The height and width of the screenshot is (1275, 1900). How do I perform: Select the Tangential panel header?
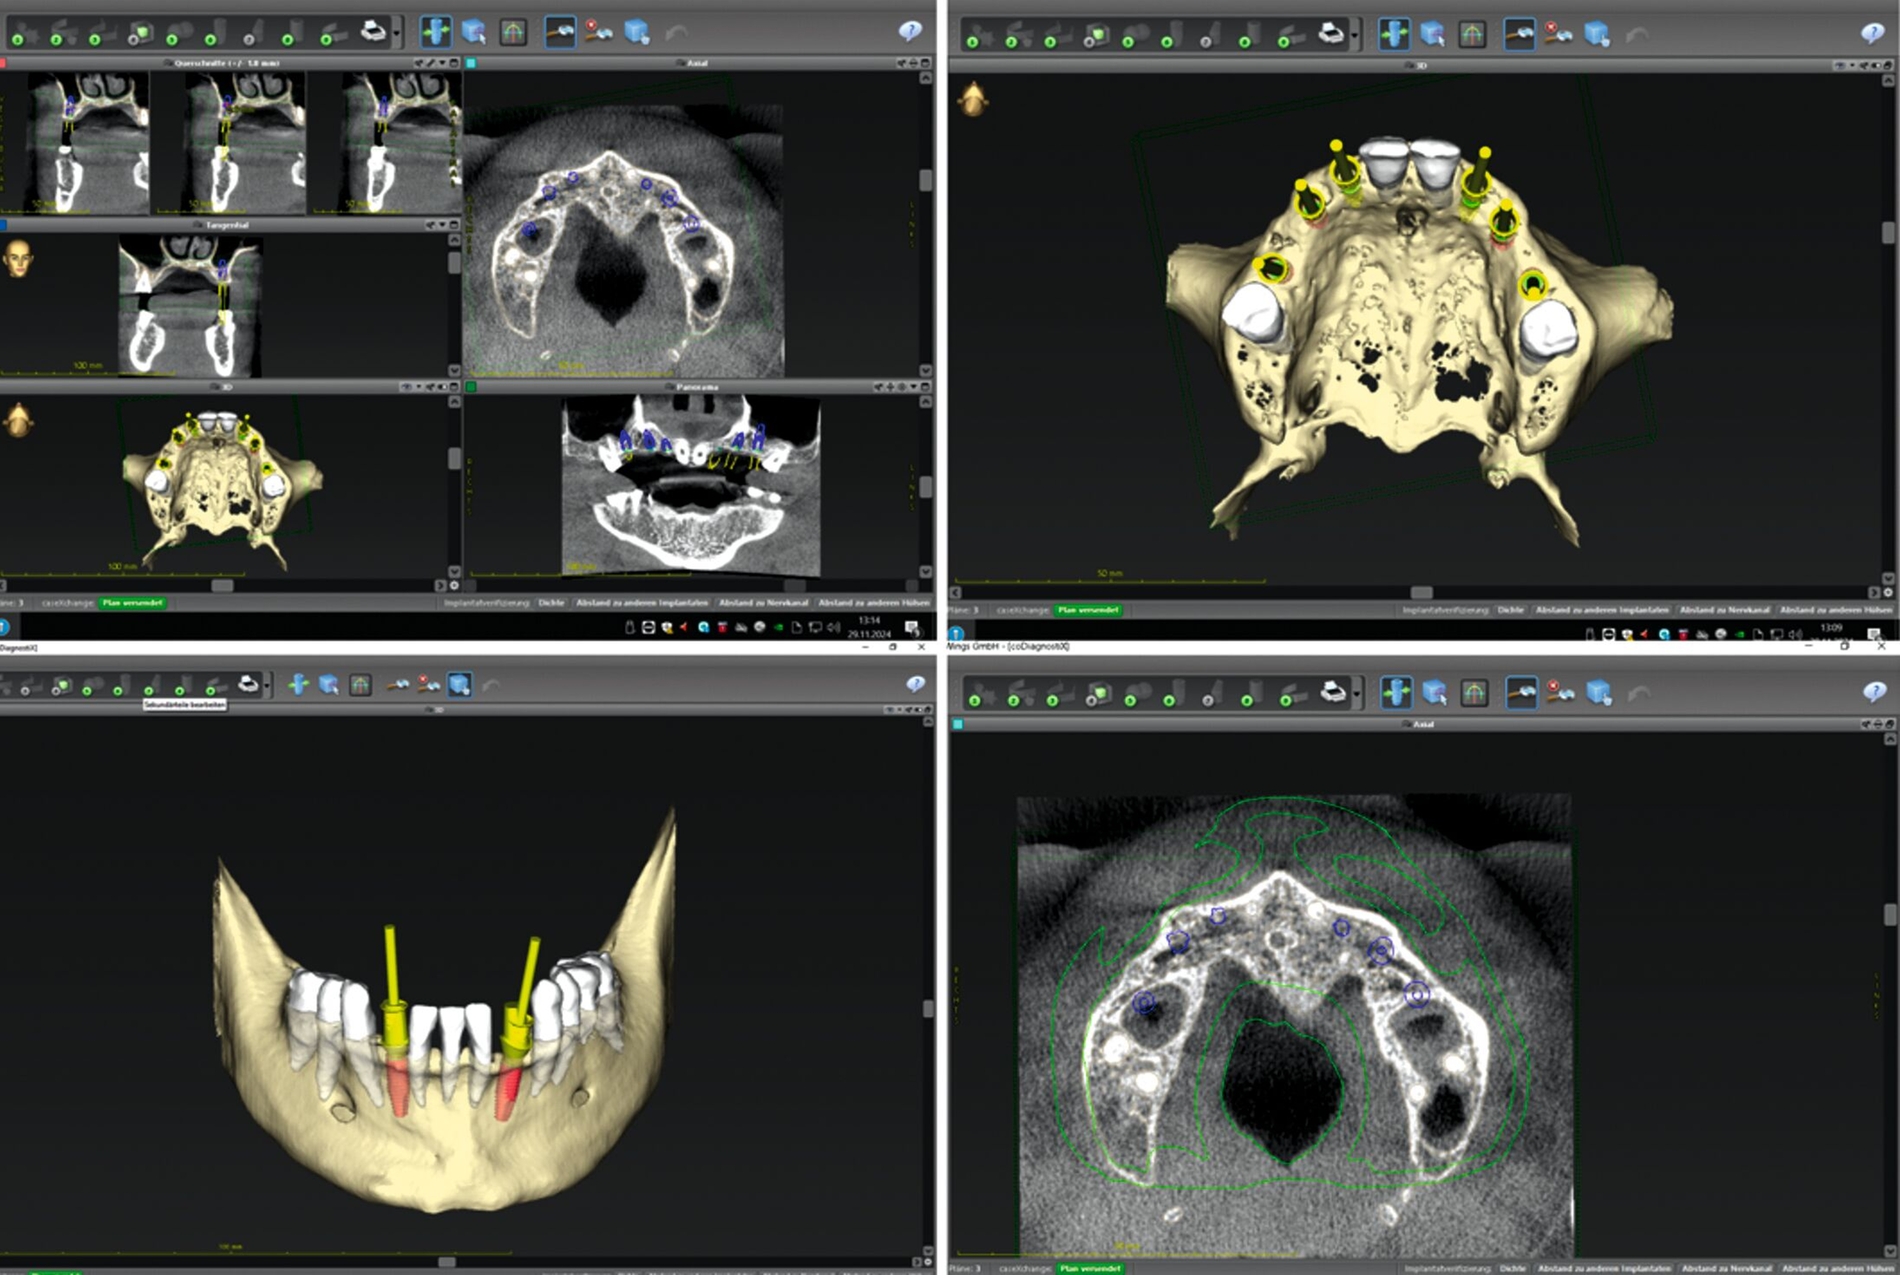click(x=227, y=226)
